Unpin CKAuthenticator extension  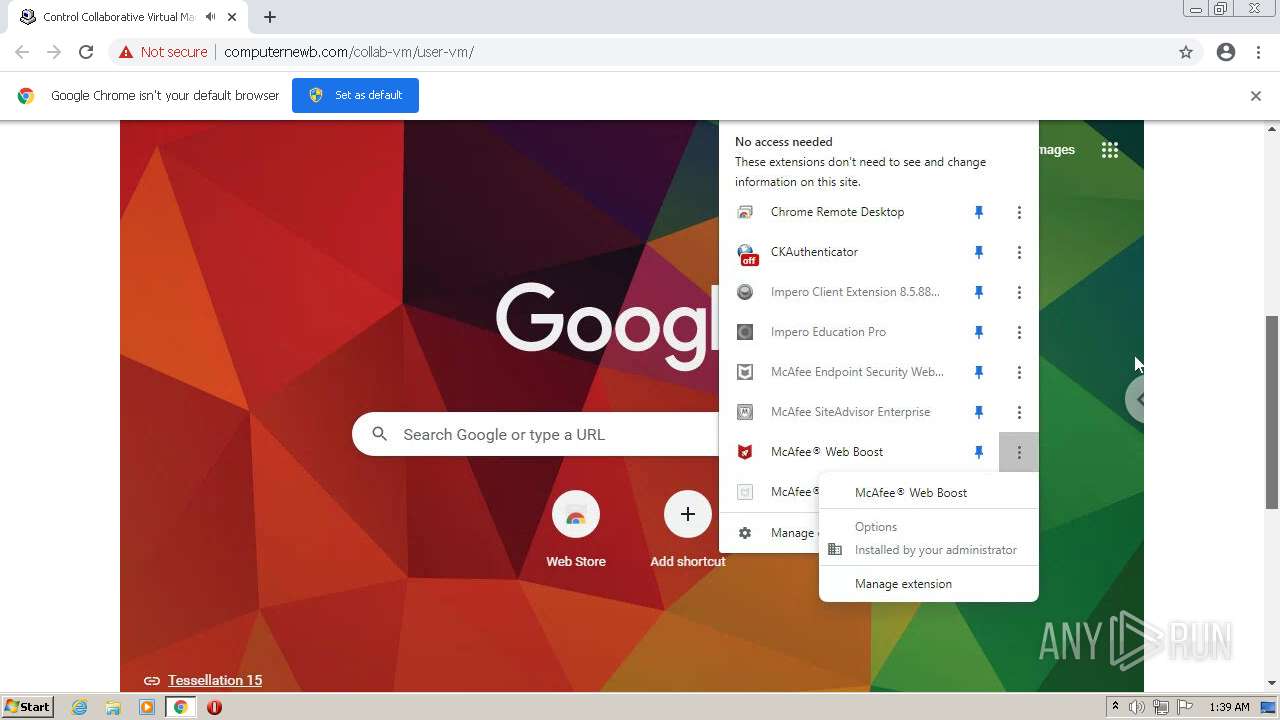tap(979, 252)
